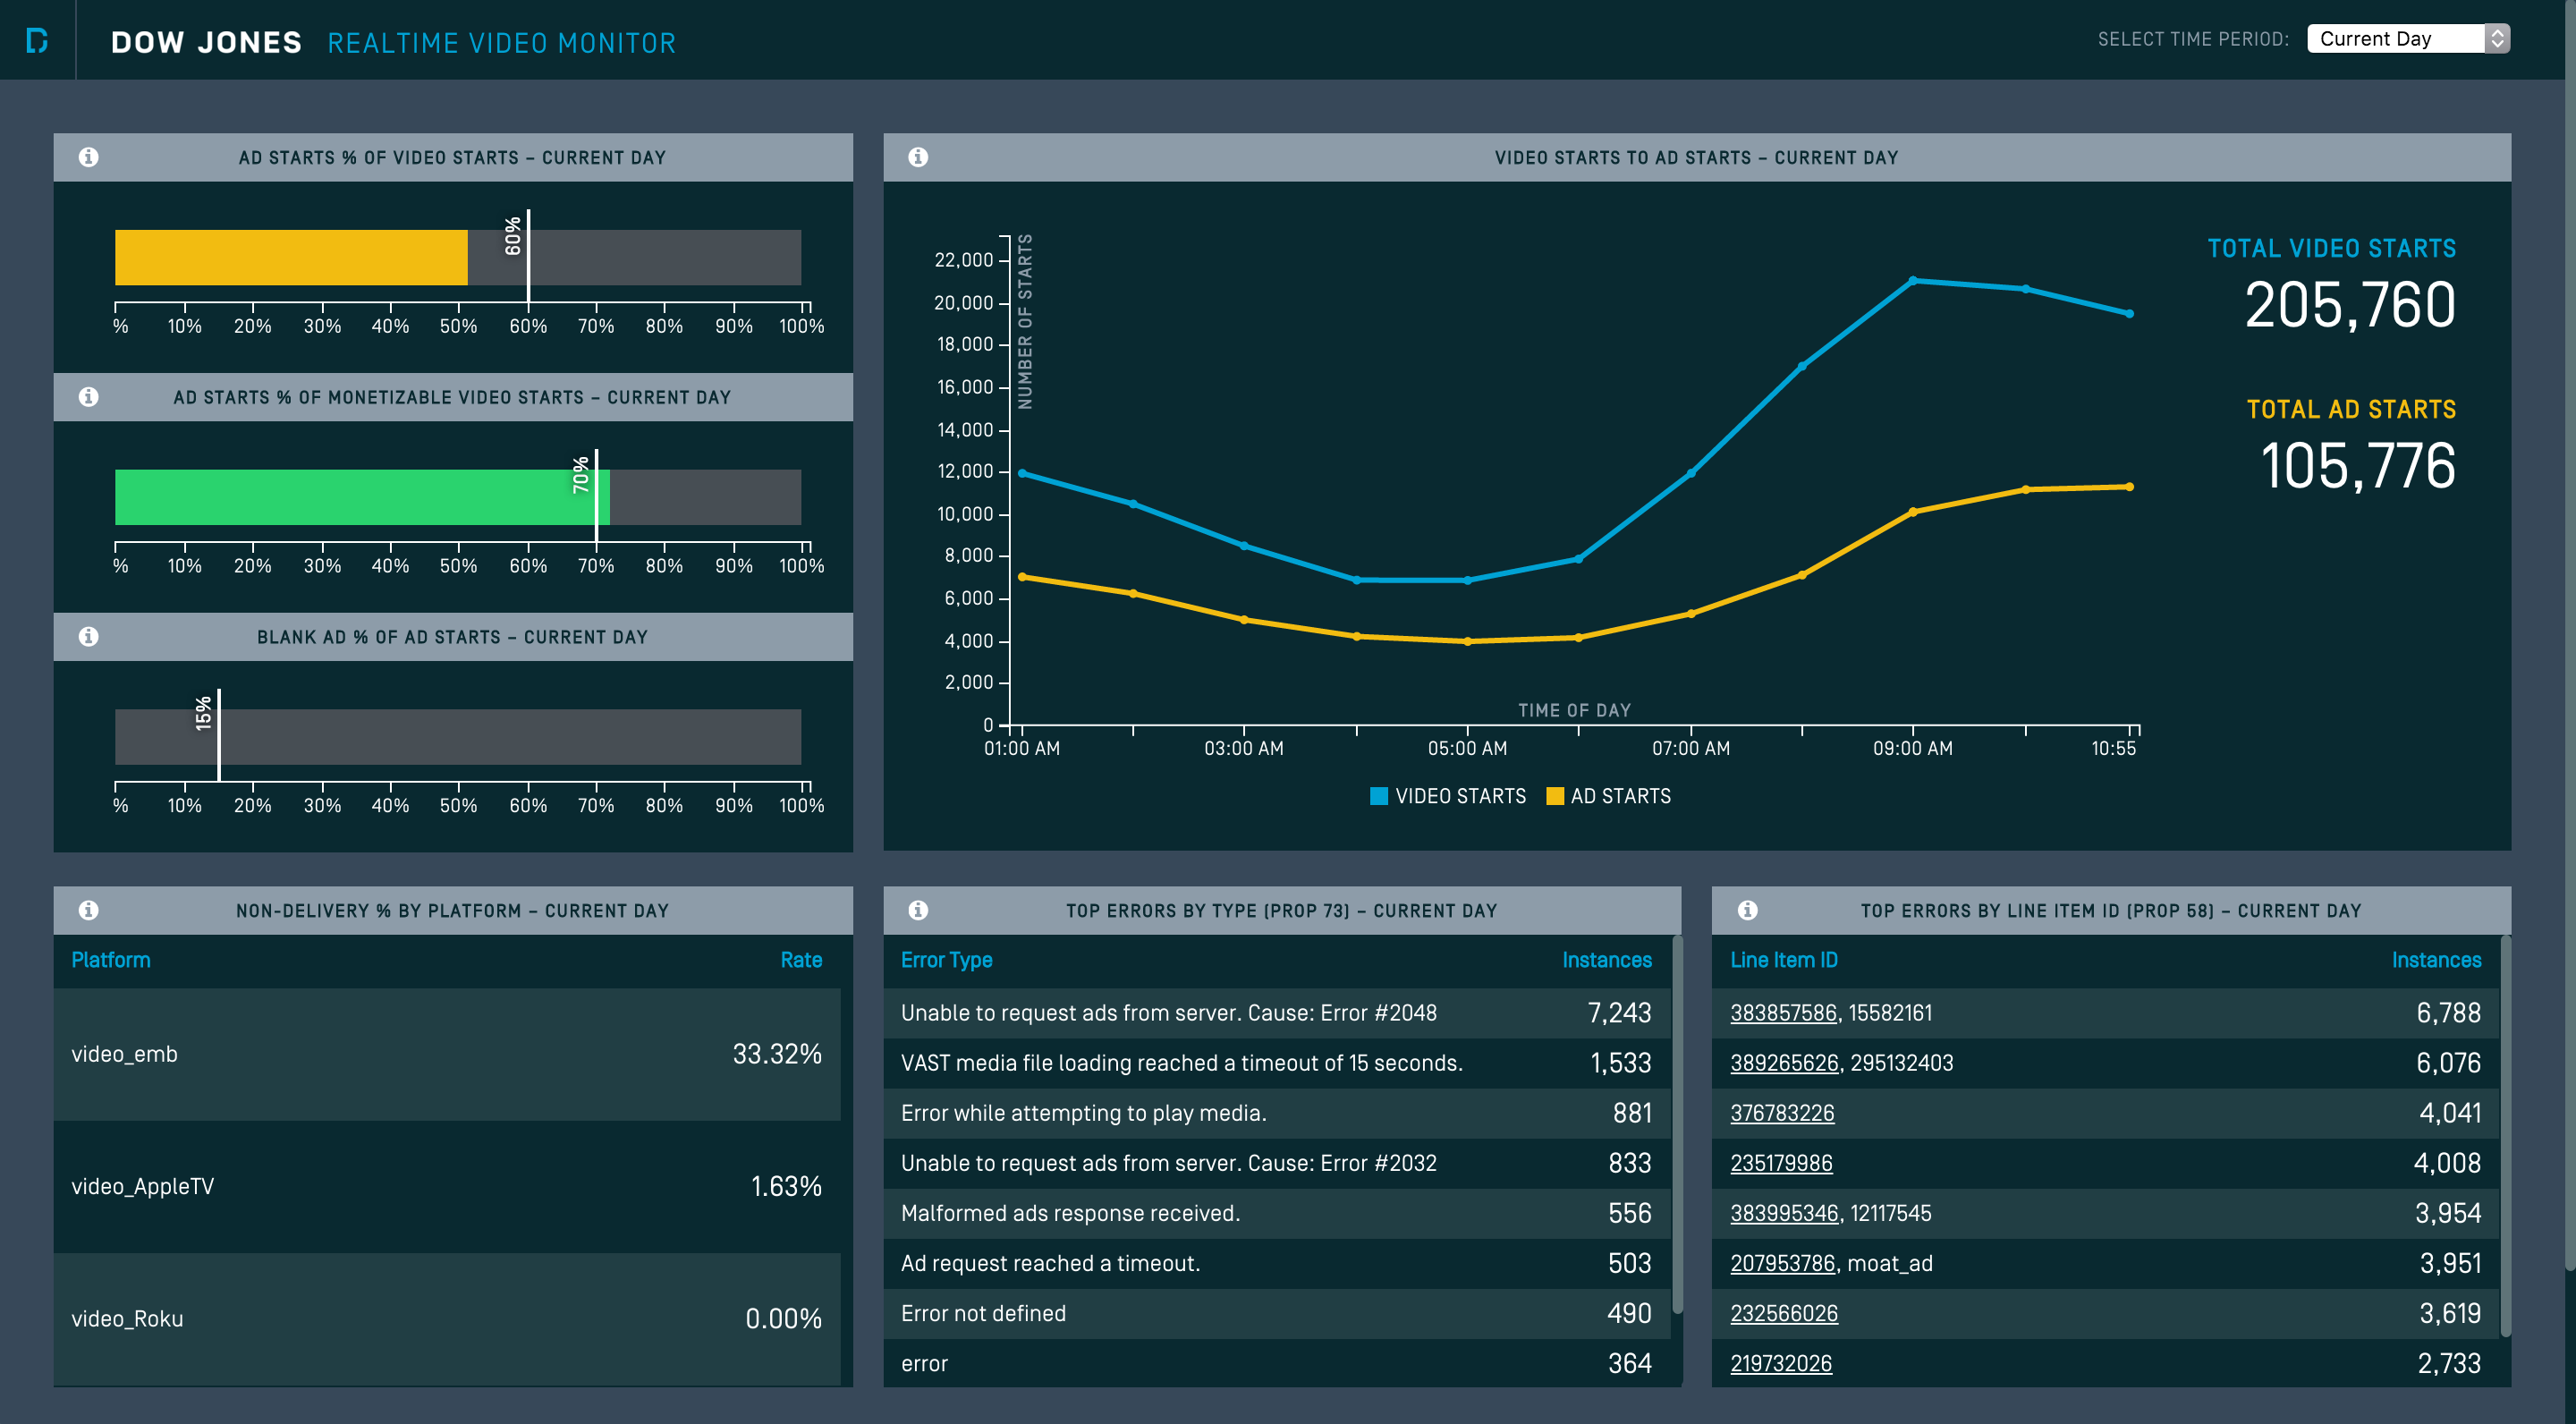Click the video starts peak data point near 09:00 AM
This screenshot has width=2576, height=1424.
click(x=1913, y=281)
